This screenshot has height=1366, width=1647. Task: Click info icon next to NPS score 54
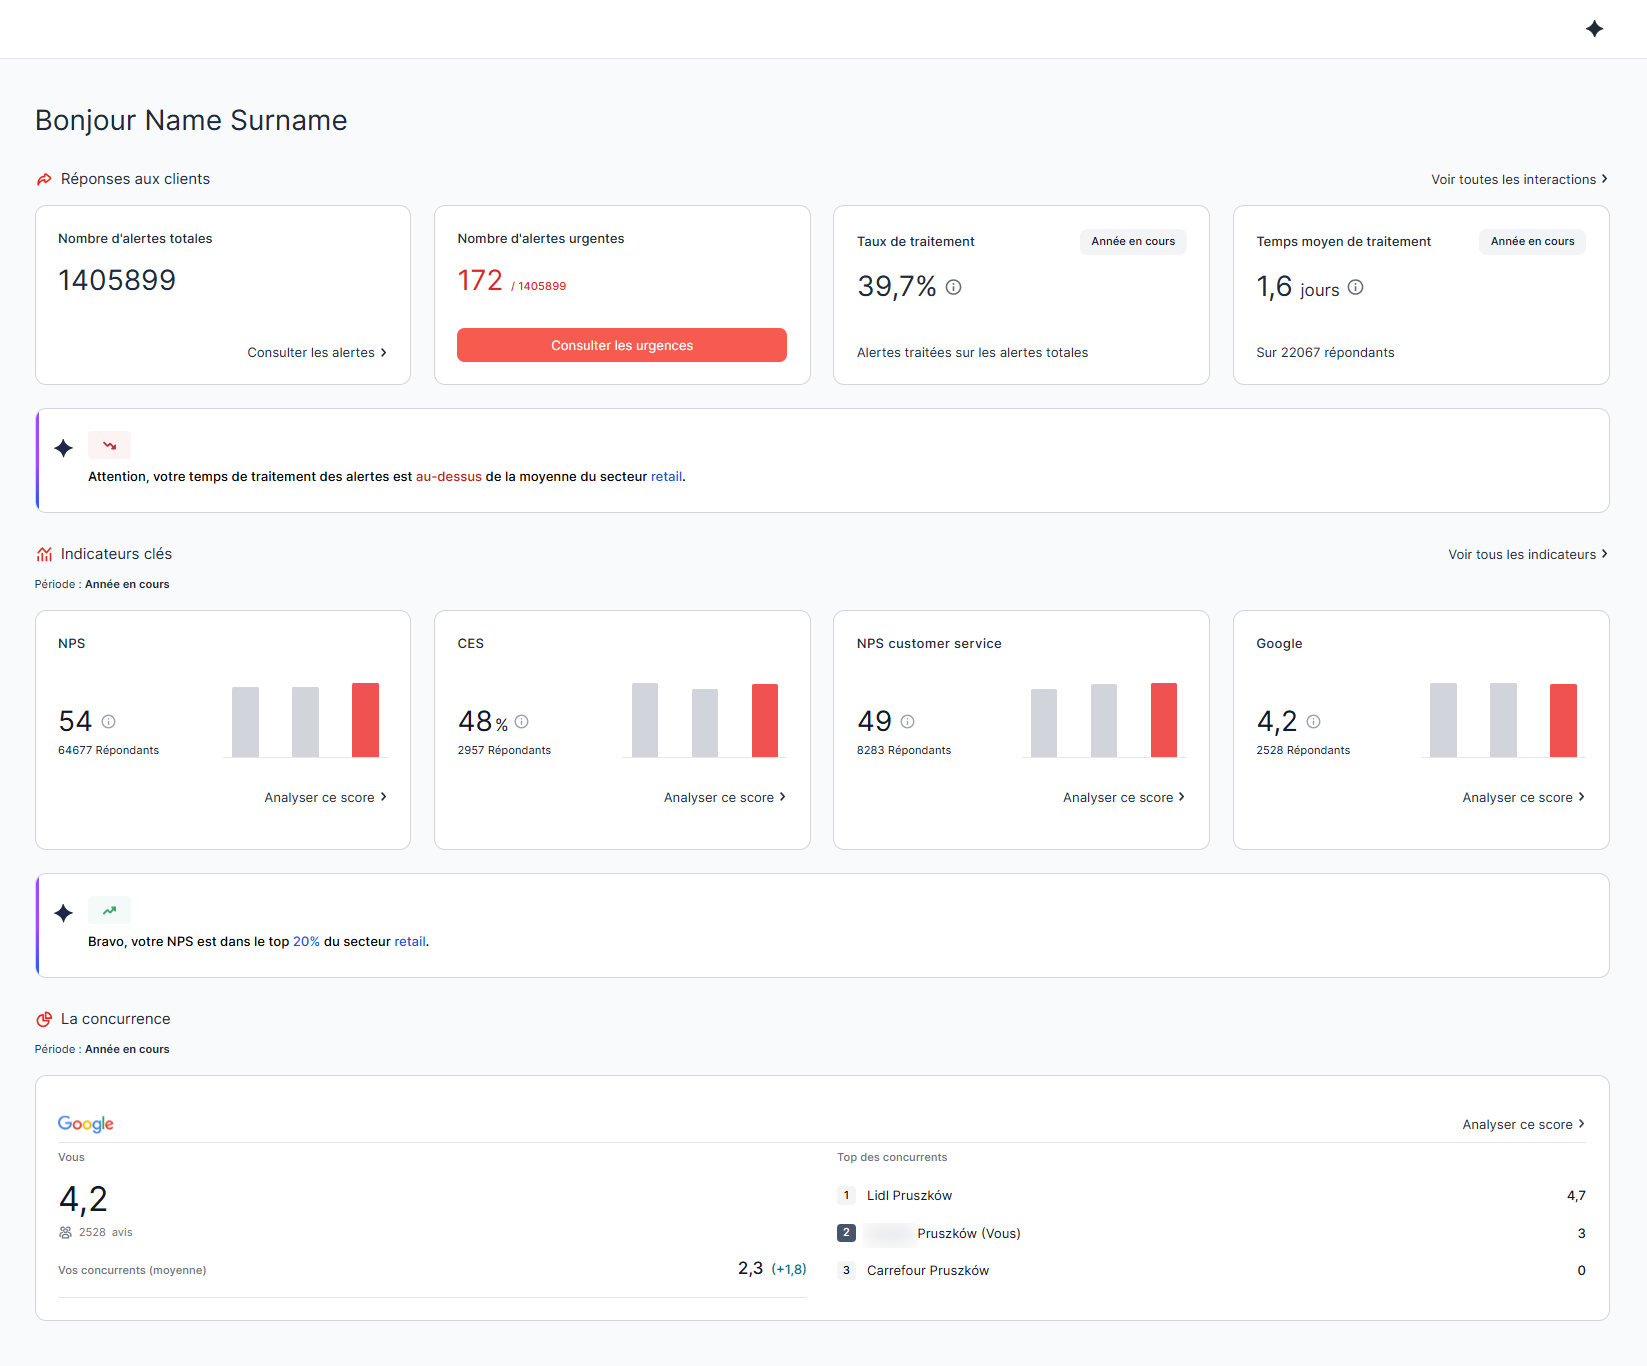(x=109, y=721)
